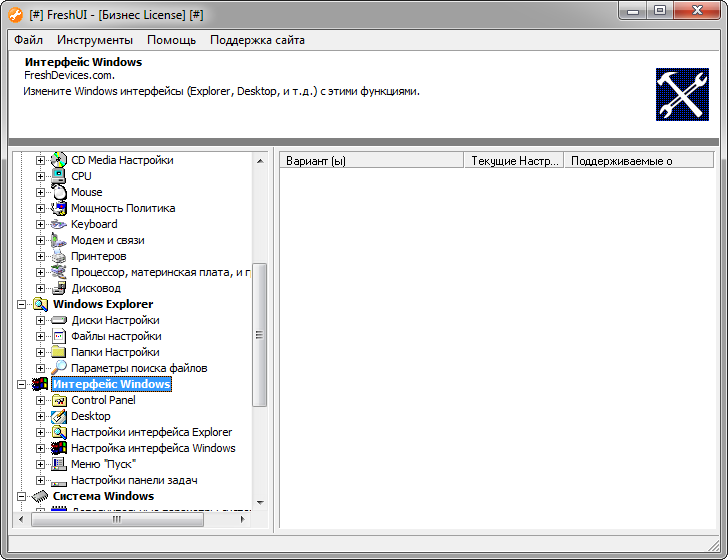Open the Помощь menu
The image size is (728, 560).
coord(171,40)
